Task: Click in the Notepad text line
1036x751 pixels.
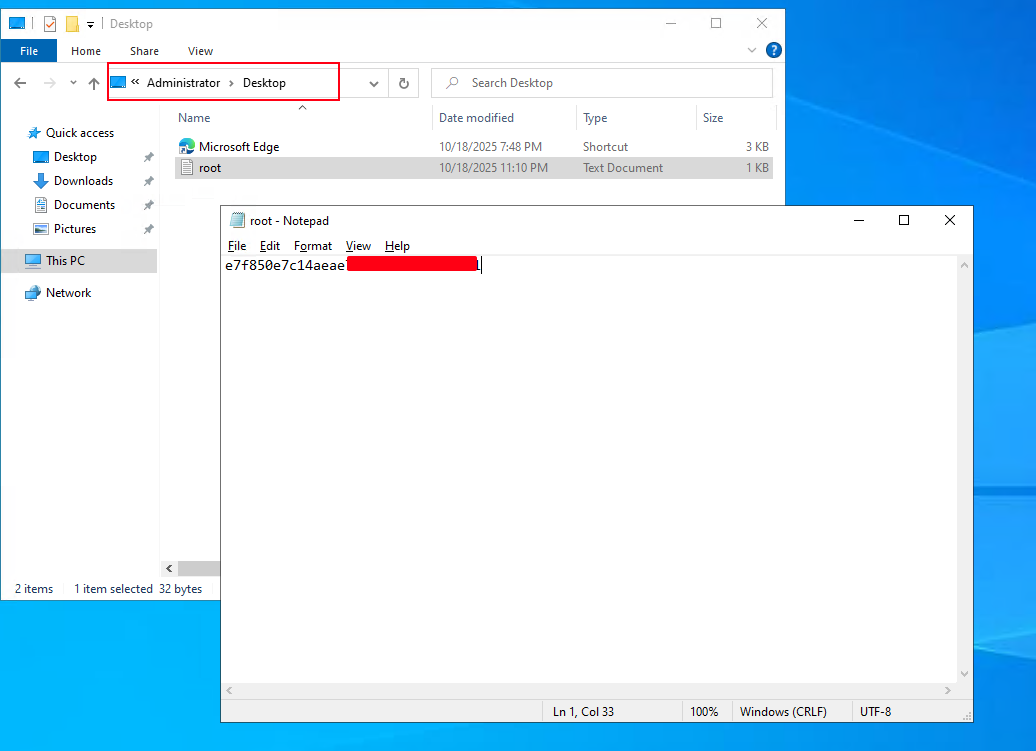Action: point(353,266)
